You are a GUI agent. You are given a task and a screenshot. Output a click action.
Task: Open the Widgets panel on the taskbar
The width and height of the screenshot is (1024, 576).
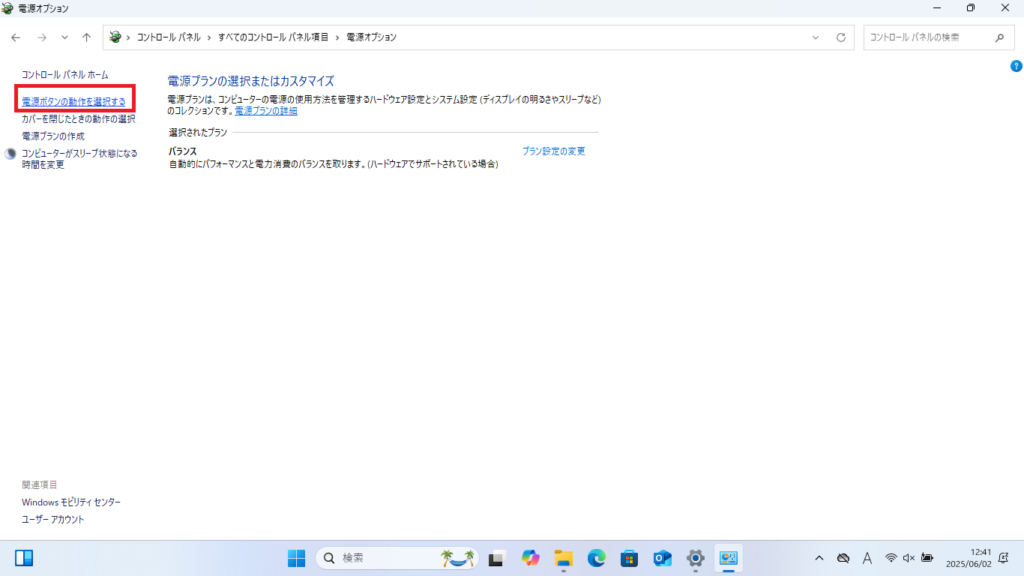point(24,558)
